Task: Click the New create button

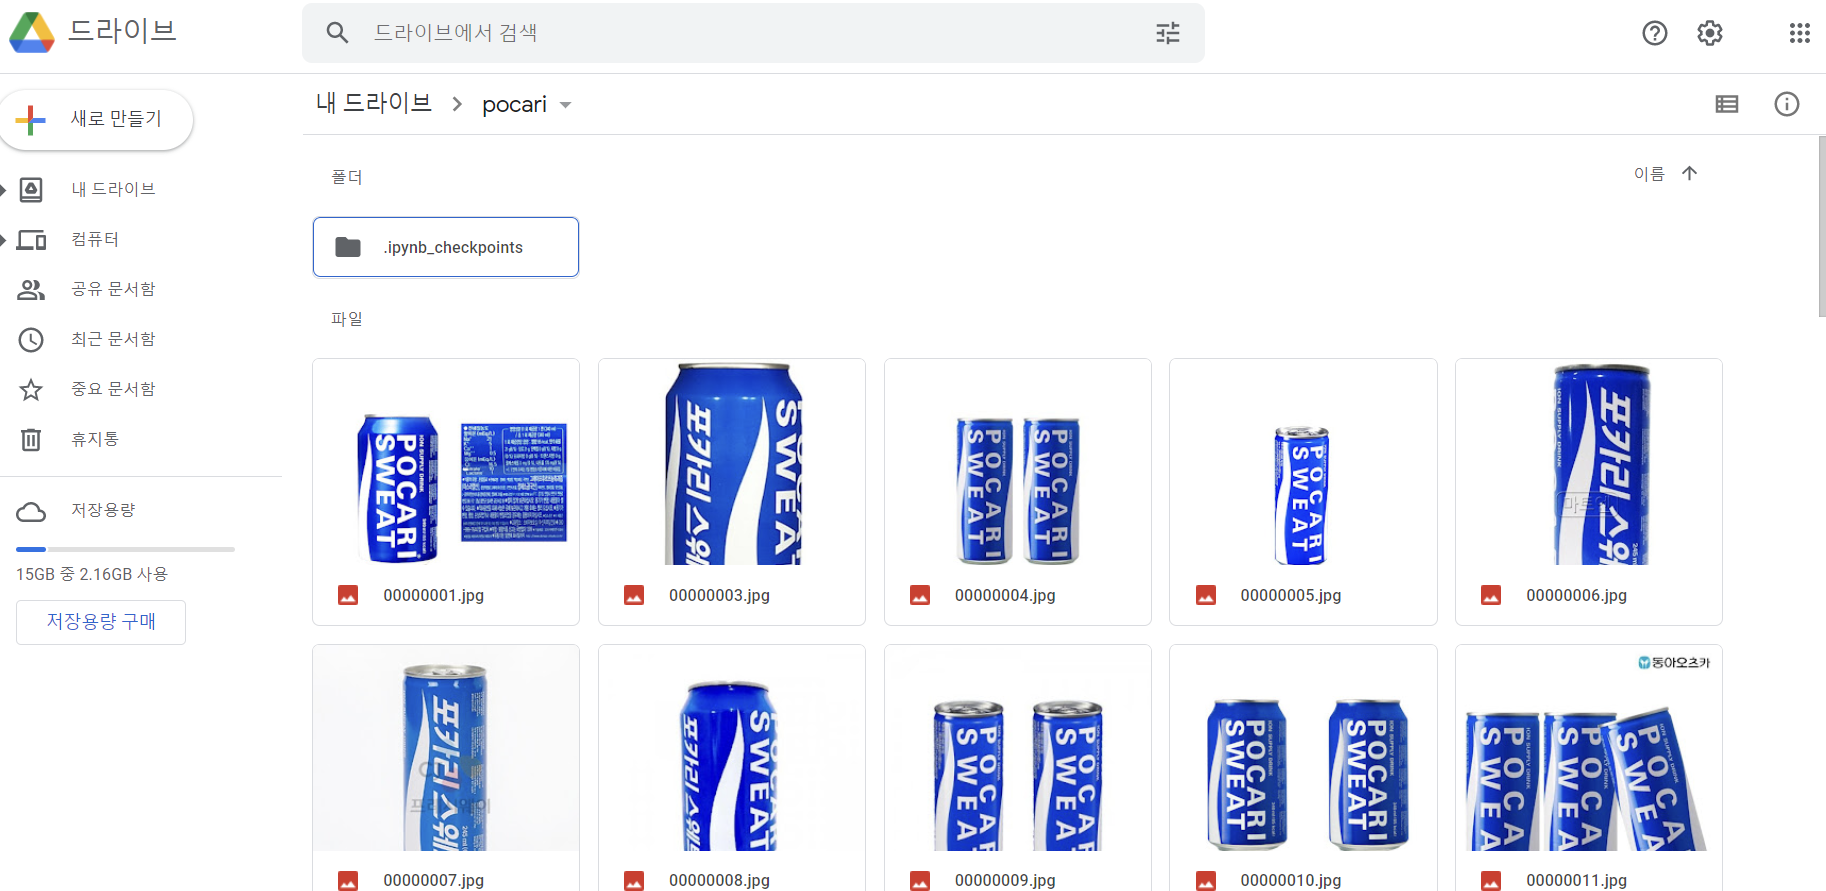Action: pos(97,119)
